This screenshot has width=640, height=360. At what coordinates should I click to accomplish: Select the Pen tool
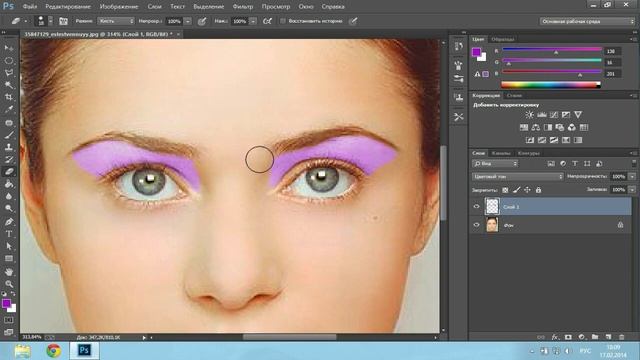(9, 222)
